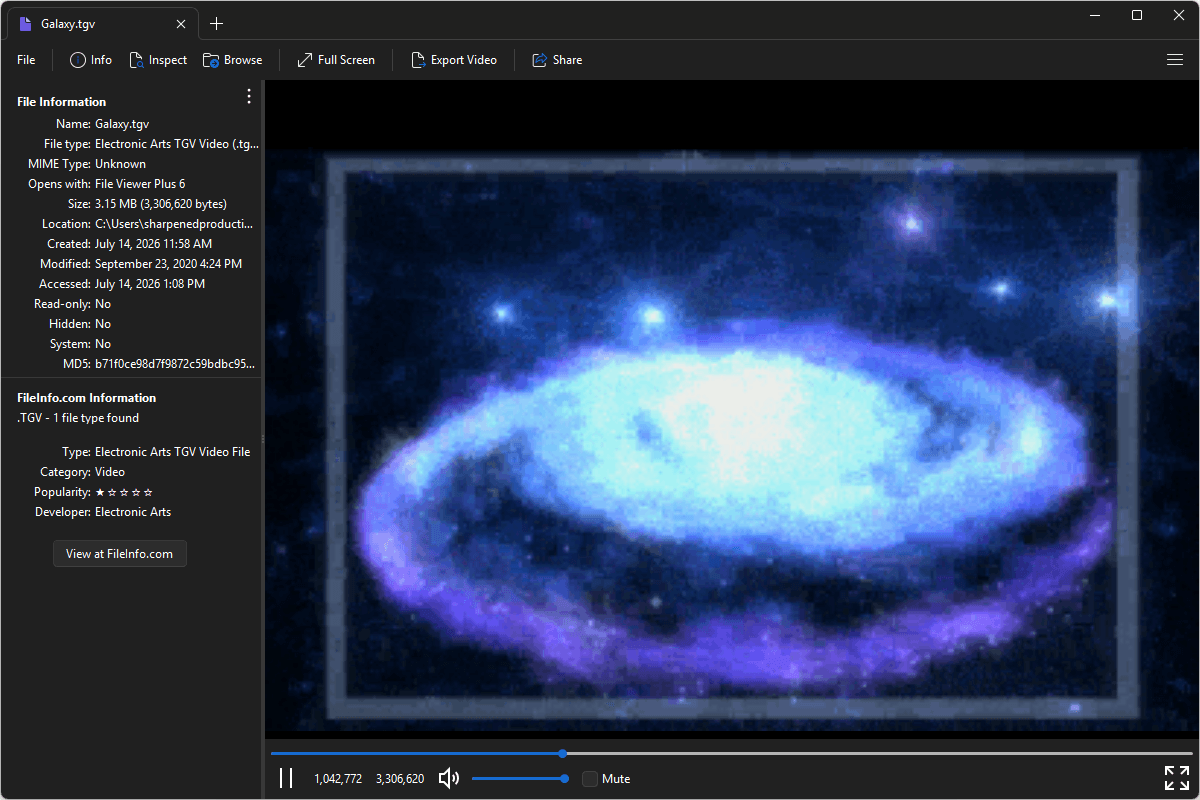The width and height of the screenshot is (1200, 800).
Task: Click the Share toolbar button
Action: [x=557, y=60]
